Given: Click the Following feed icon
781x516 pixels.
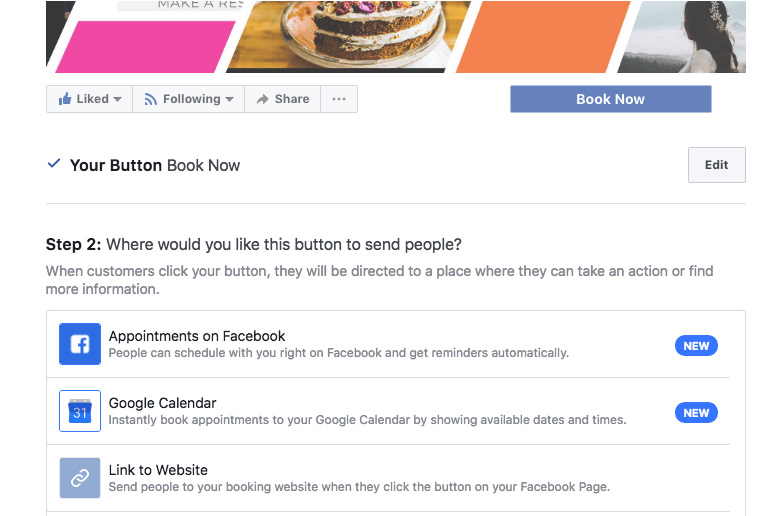Looking at the screenshot, I should coord(150,99).
